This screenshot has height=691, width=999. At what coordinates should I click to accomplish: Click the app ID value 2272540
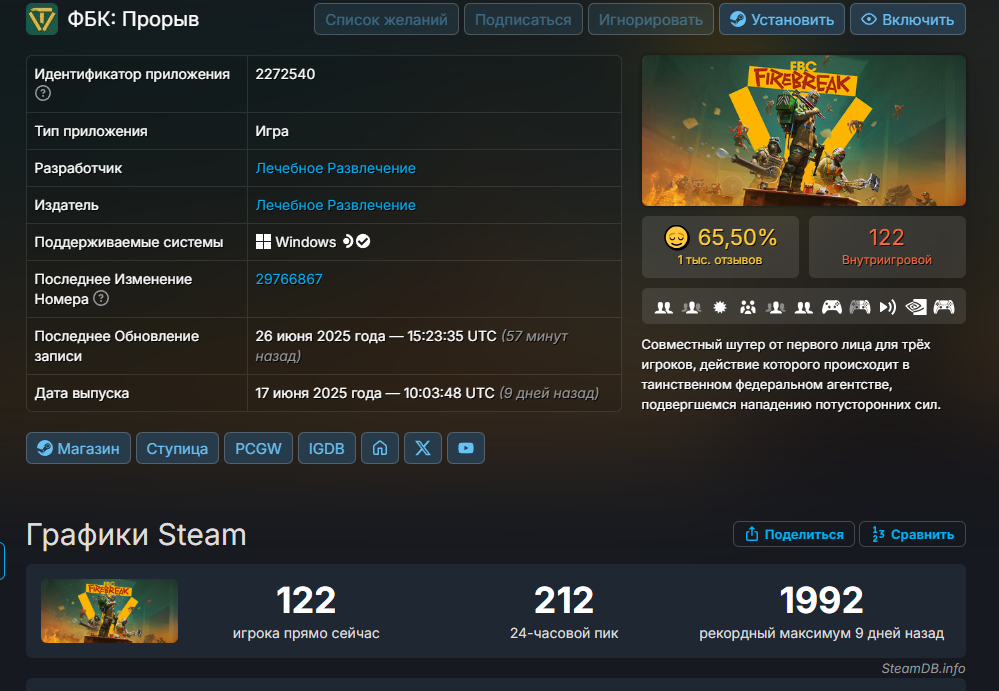click(285, 74)
